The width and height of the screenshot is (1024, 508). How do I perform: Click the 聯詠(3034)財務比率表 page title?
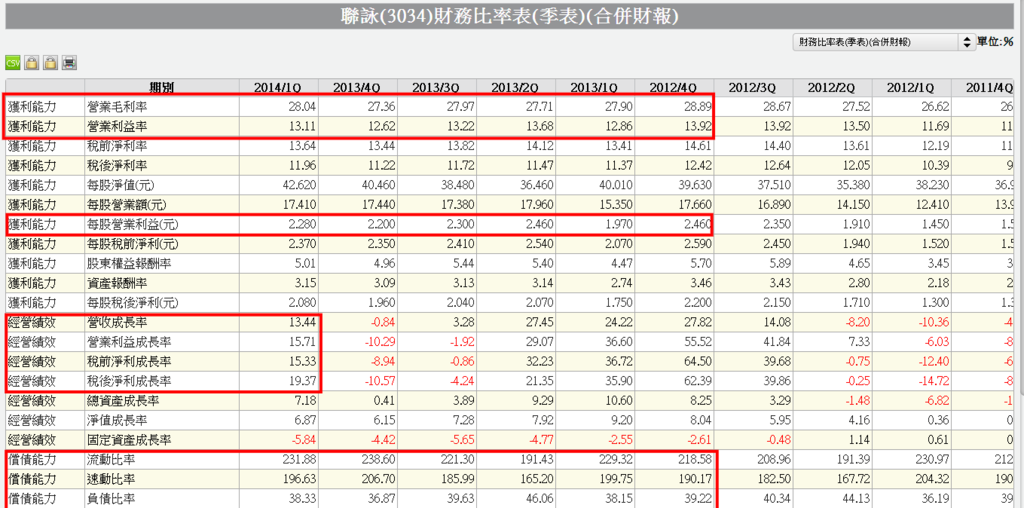point(510,16)
